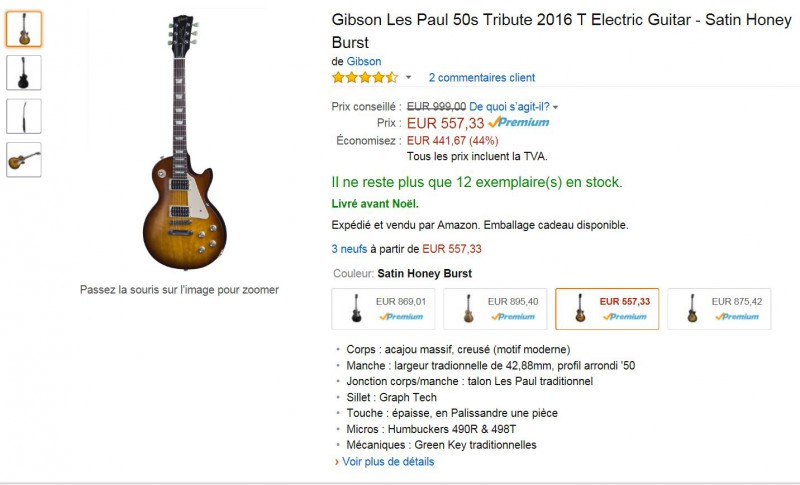Expand Voir plus de détails
This screenshot has width=800, height=485.
(x=388, y=462)
